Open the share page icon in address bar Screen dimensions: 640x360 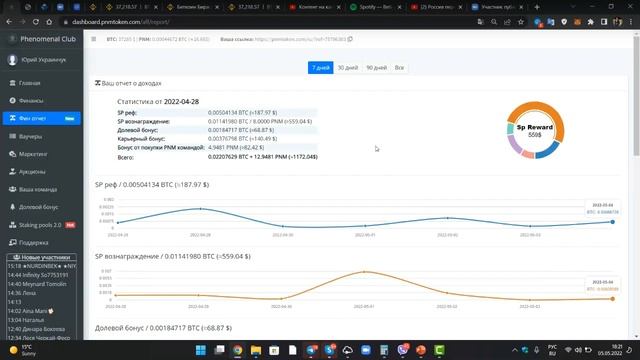tap(507, 22)
